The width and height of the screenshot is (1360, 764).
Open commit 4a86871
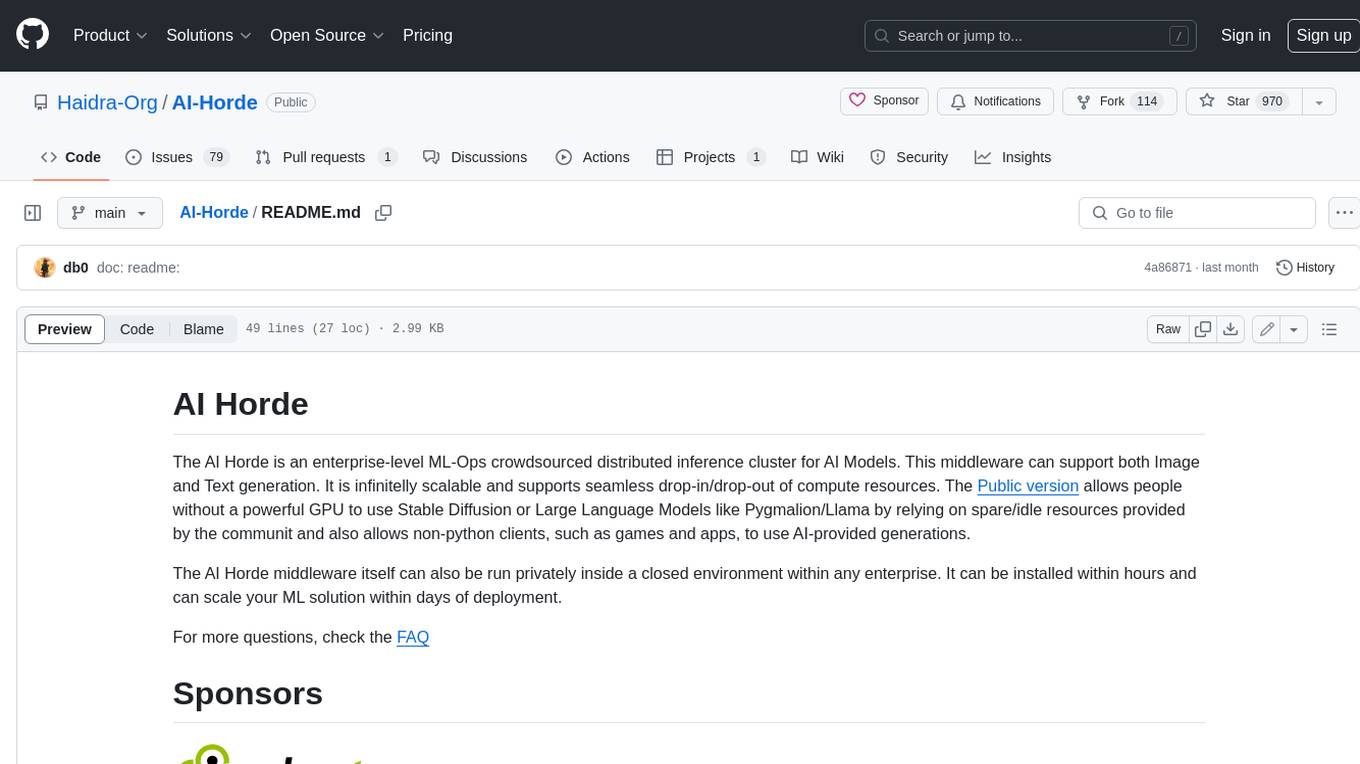click(1168, 267)
